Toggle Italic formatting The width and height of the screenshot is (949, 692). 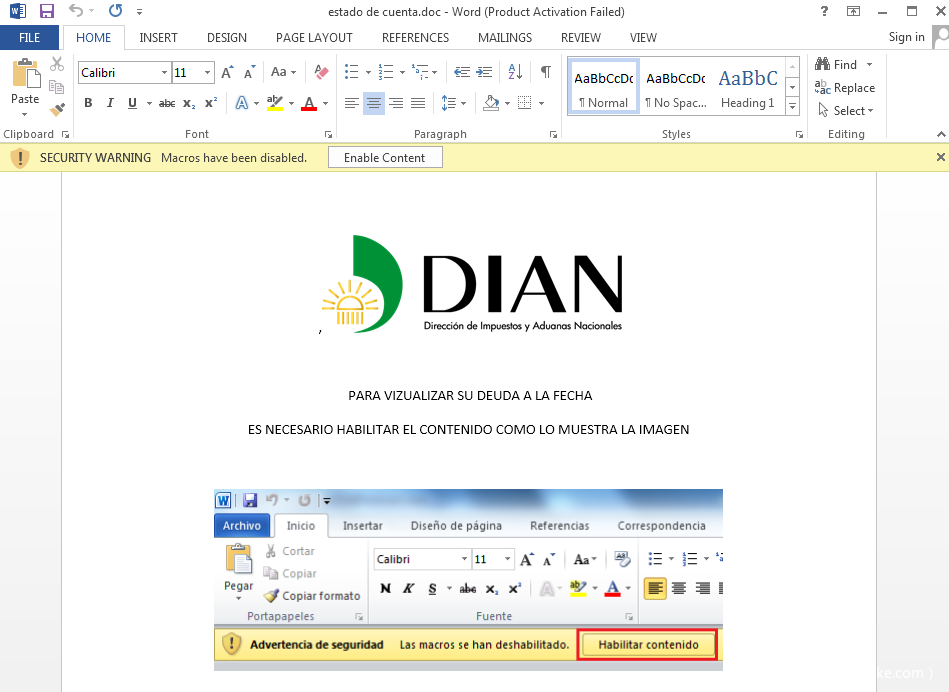tap(109, 103)
